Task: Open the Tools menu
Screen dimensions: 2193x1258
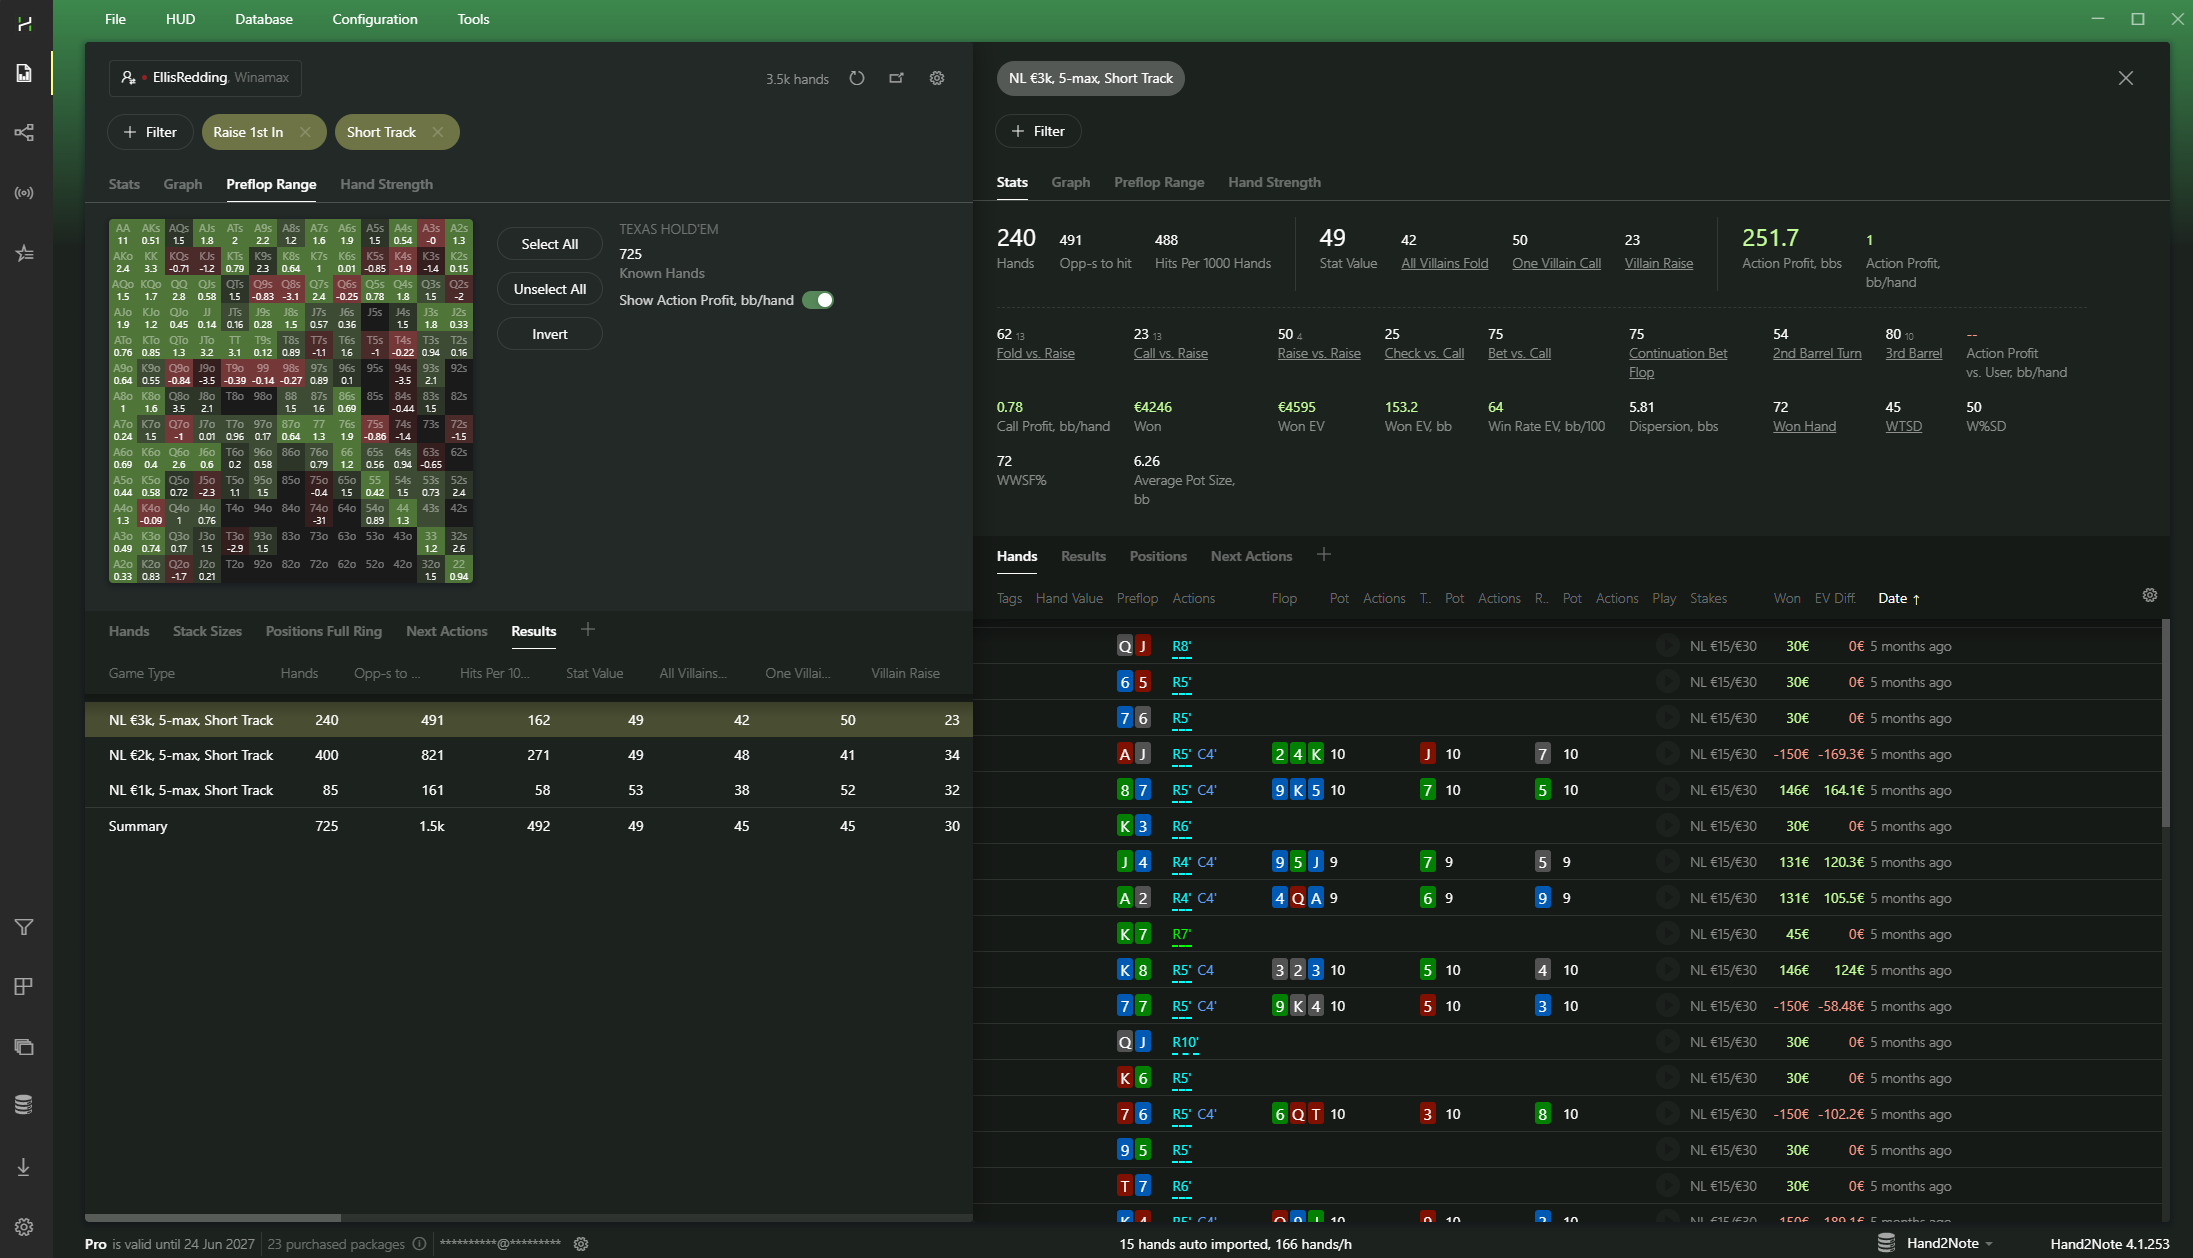Action: 473,19
